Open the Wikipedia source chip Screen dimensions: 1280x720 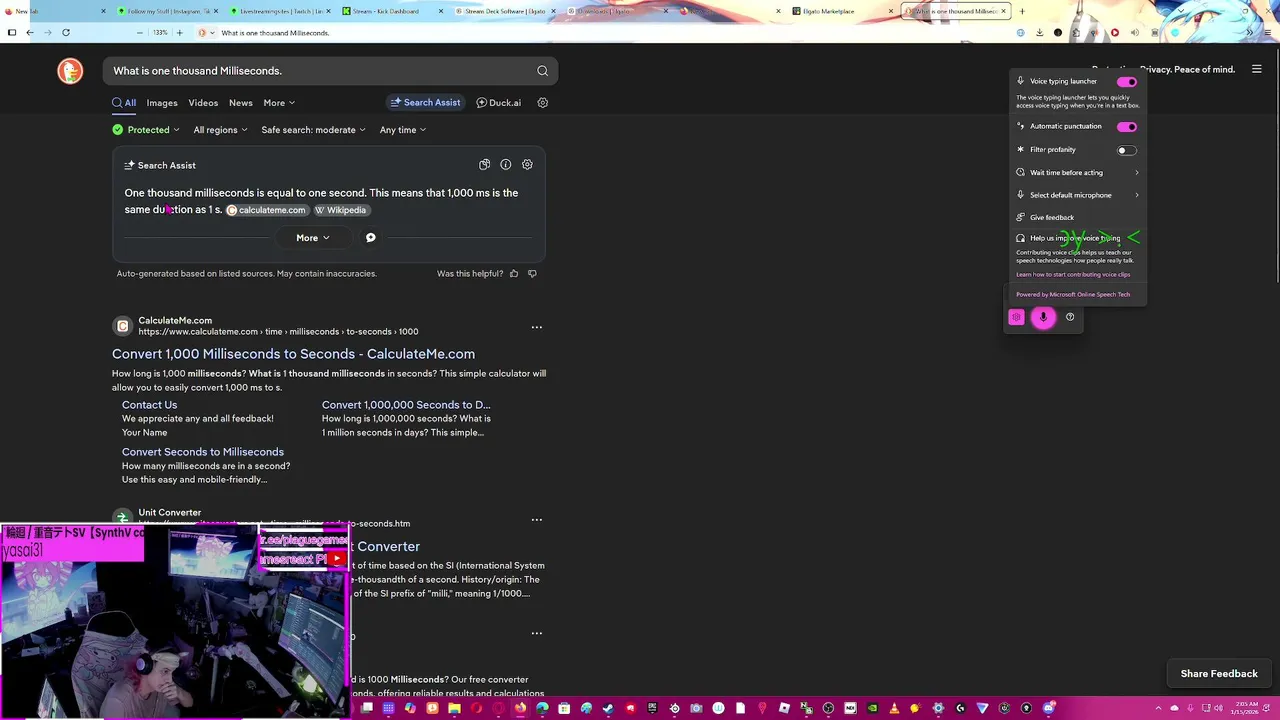pos(341,210)
